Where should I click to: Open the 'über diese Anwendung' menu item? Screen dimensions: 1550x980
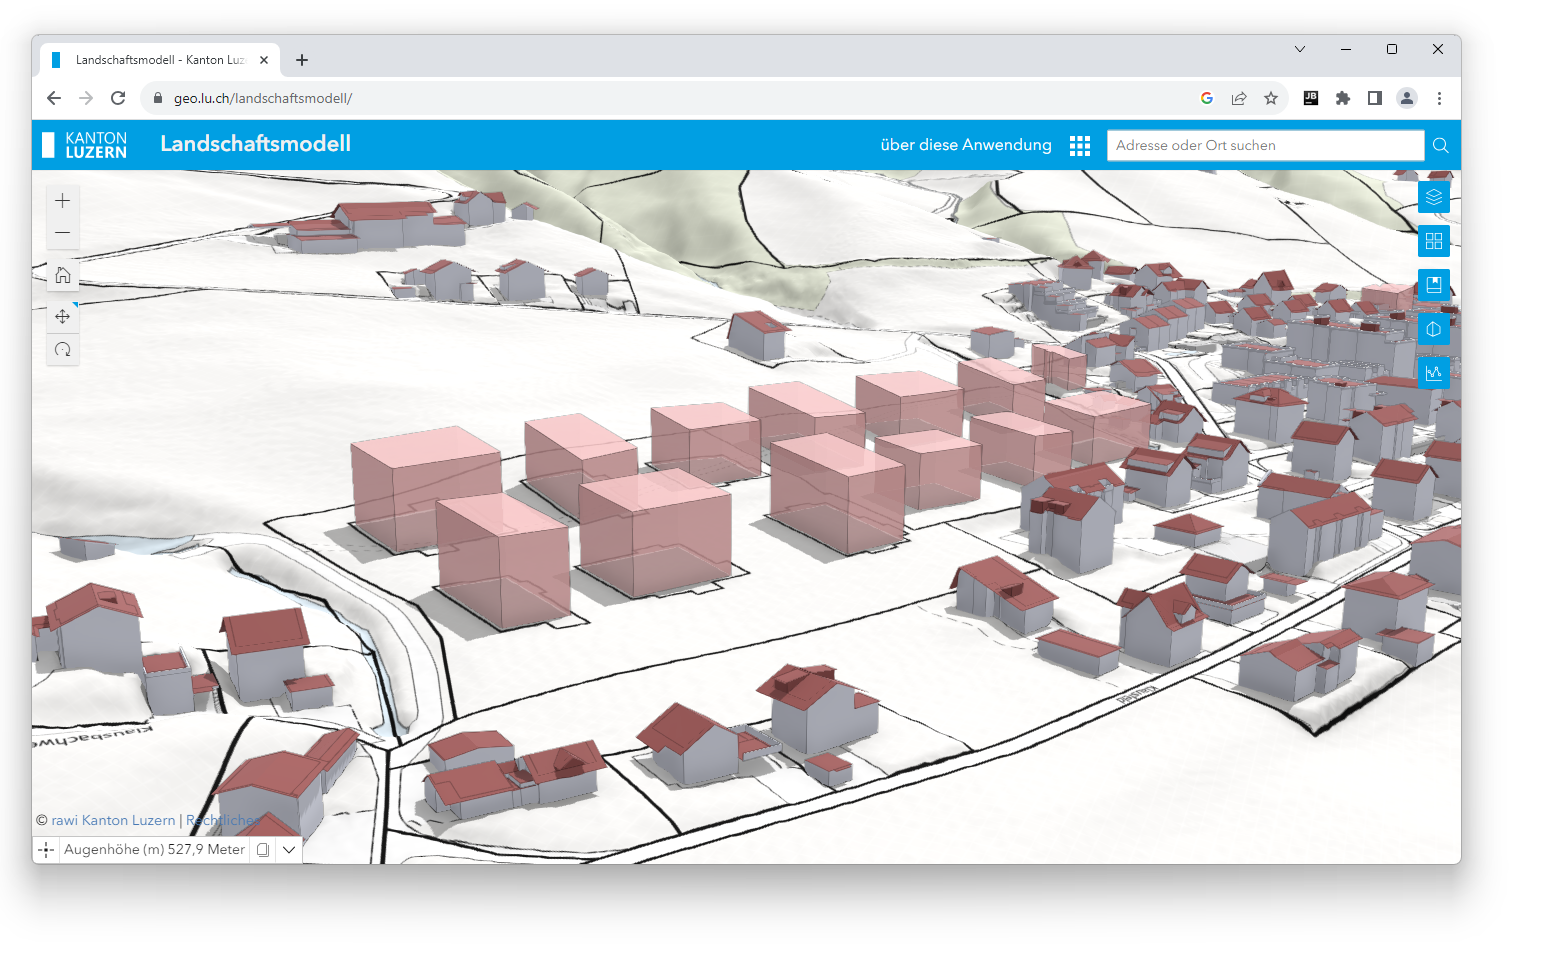pyautogui.click(x=965, y=145)
